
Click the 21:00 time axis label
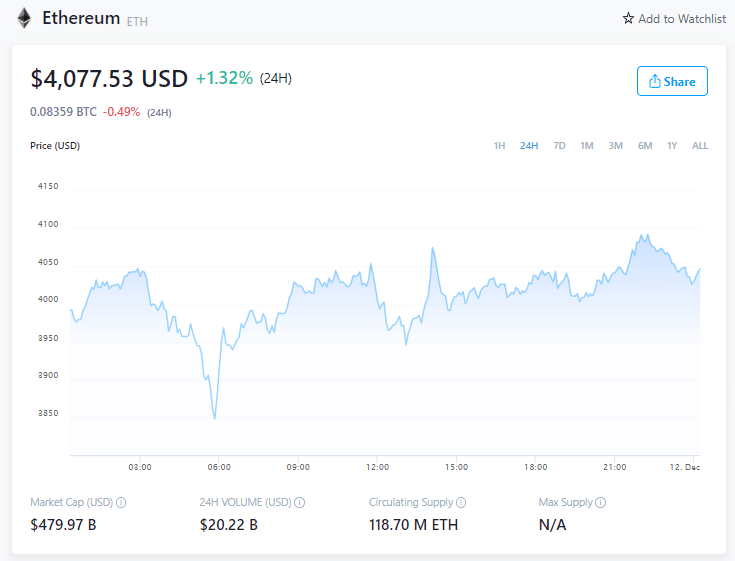pyautogui.click(x=615, y=467)
